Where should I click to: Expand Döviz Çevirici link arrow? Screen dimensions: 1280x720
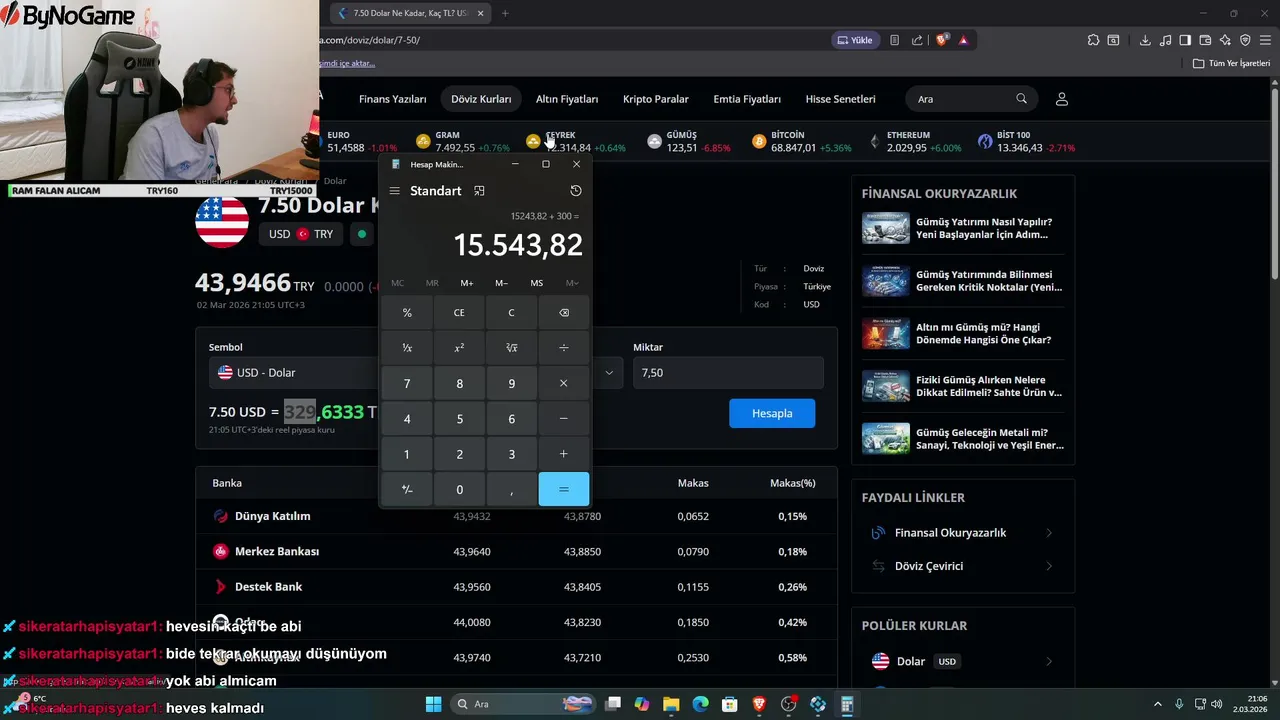(1049, 566)
